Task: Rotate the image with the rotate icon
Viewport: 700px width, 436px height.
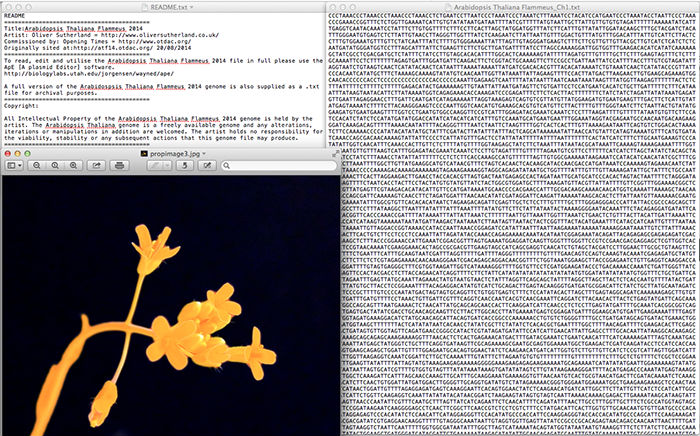Action: tap(186, 164)
